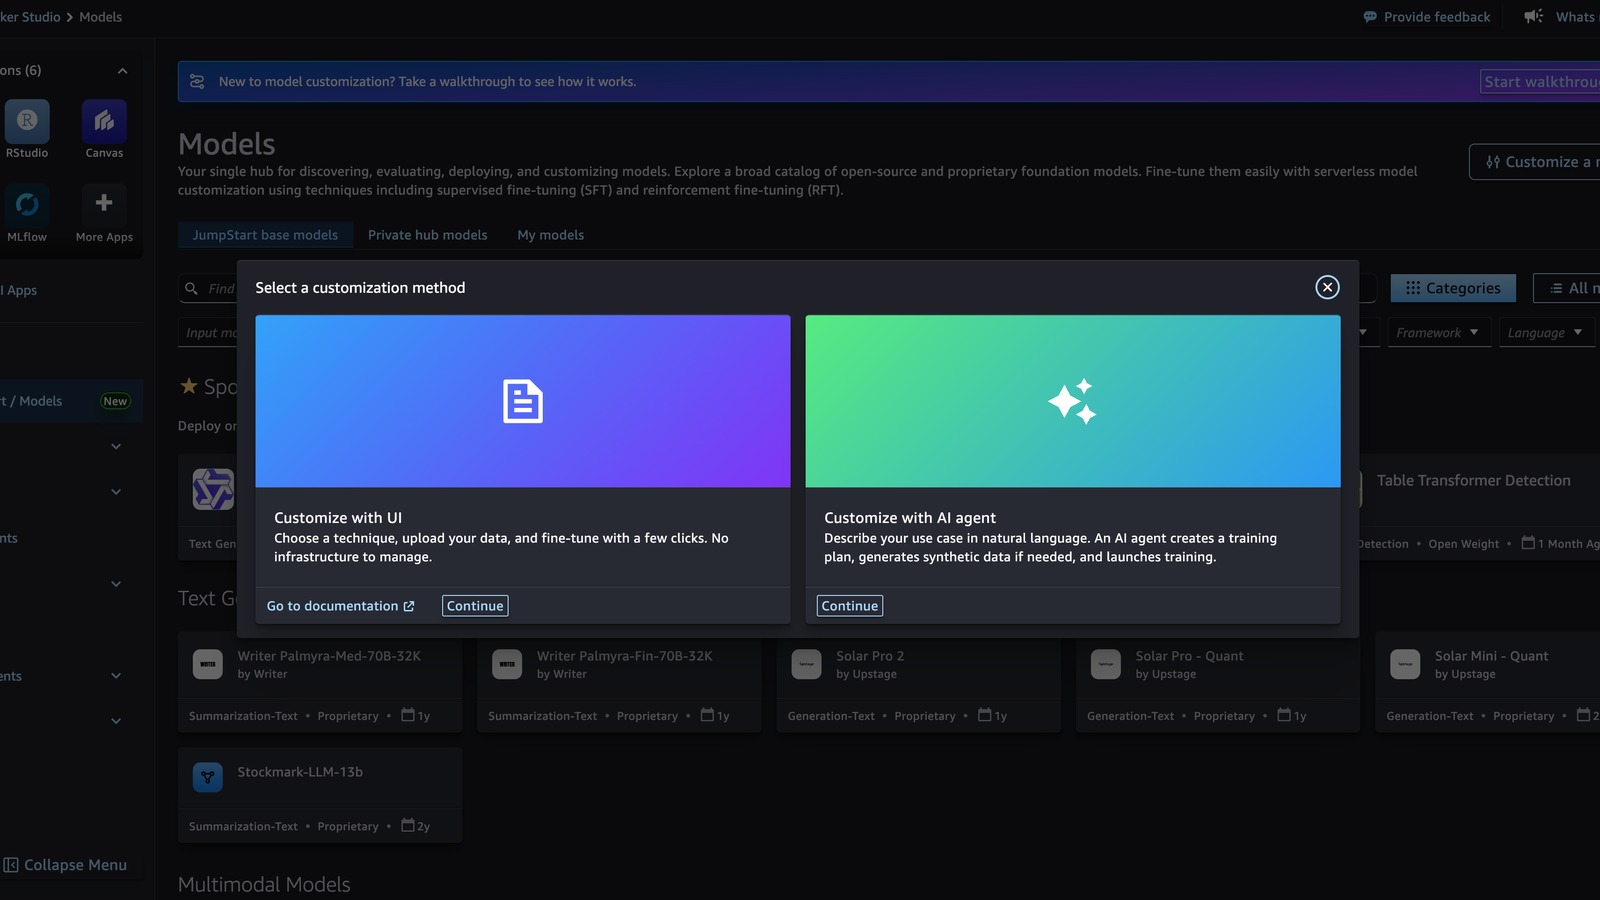
Task: Switch to My models tab
Action: pyautogui.click(x=551, y=235)
